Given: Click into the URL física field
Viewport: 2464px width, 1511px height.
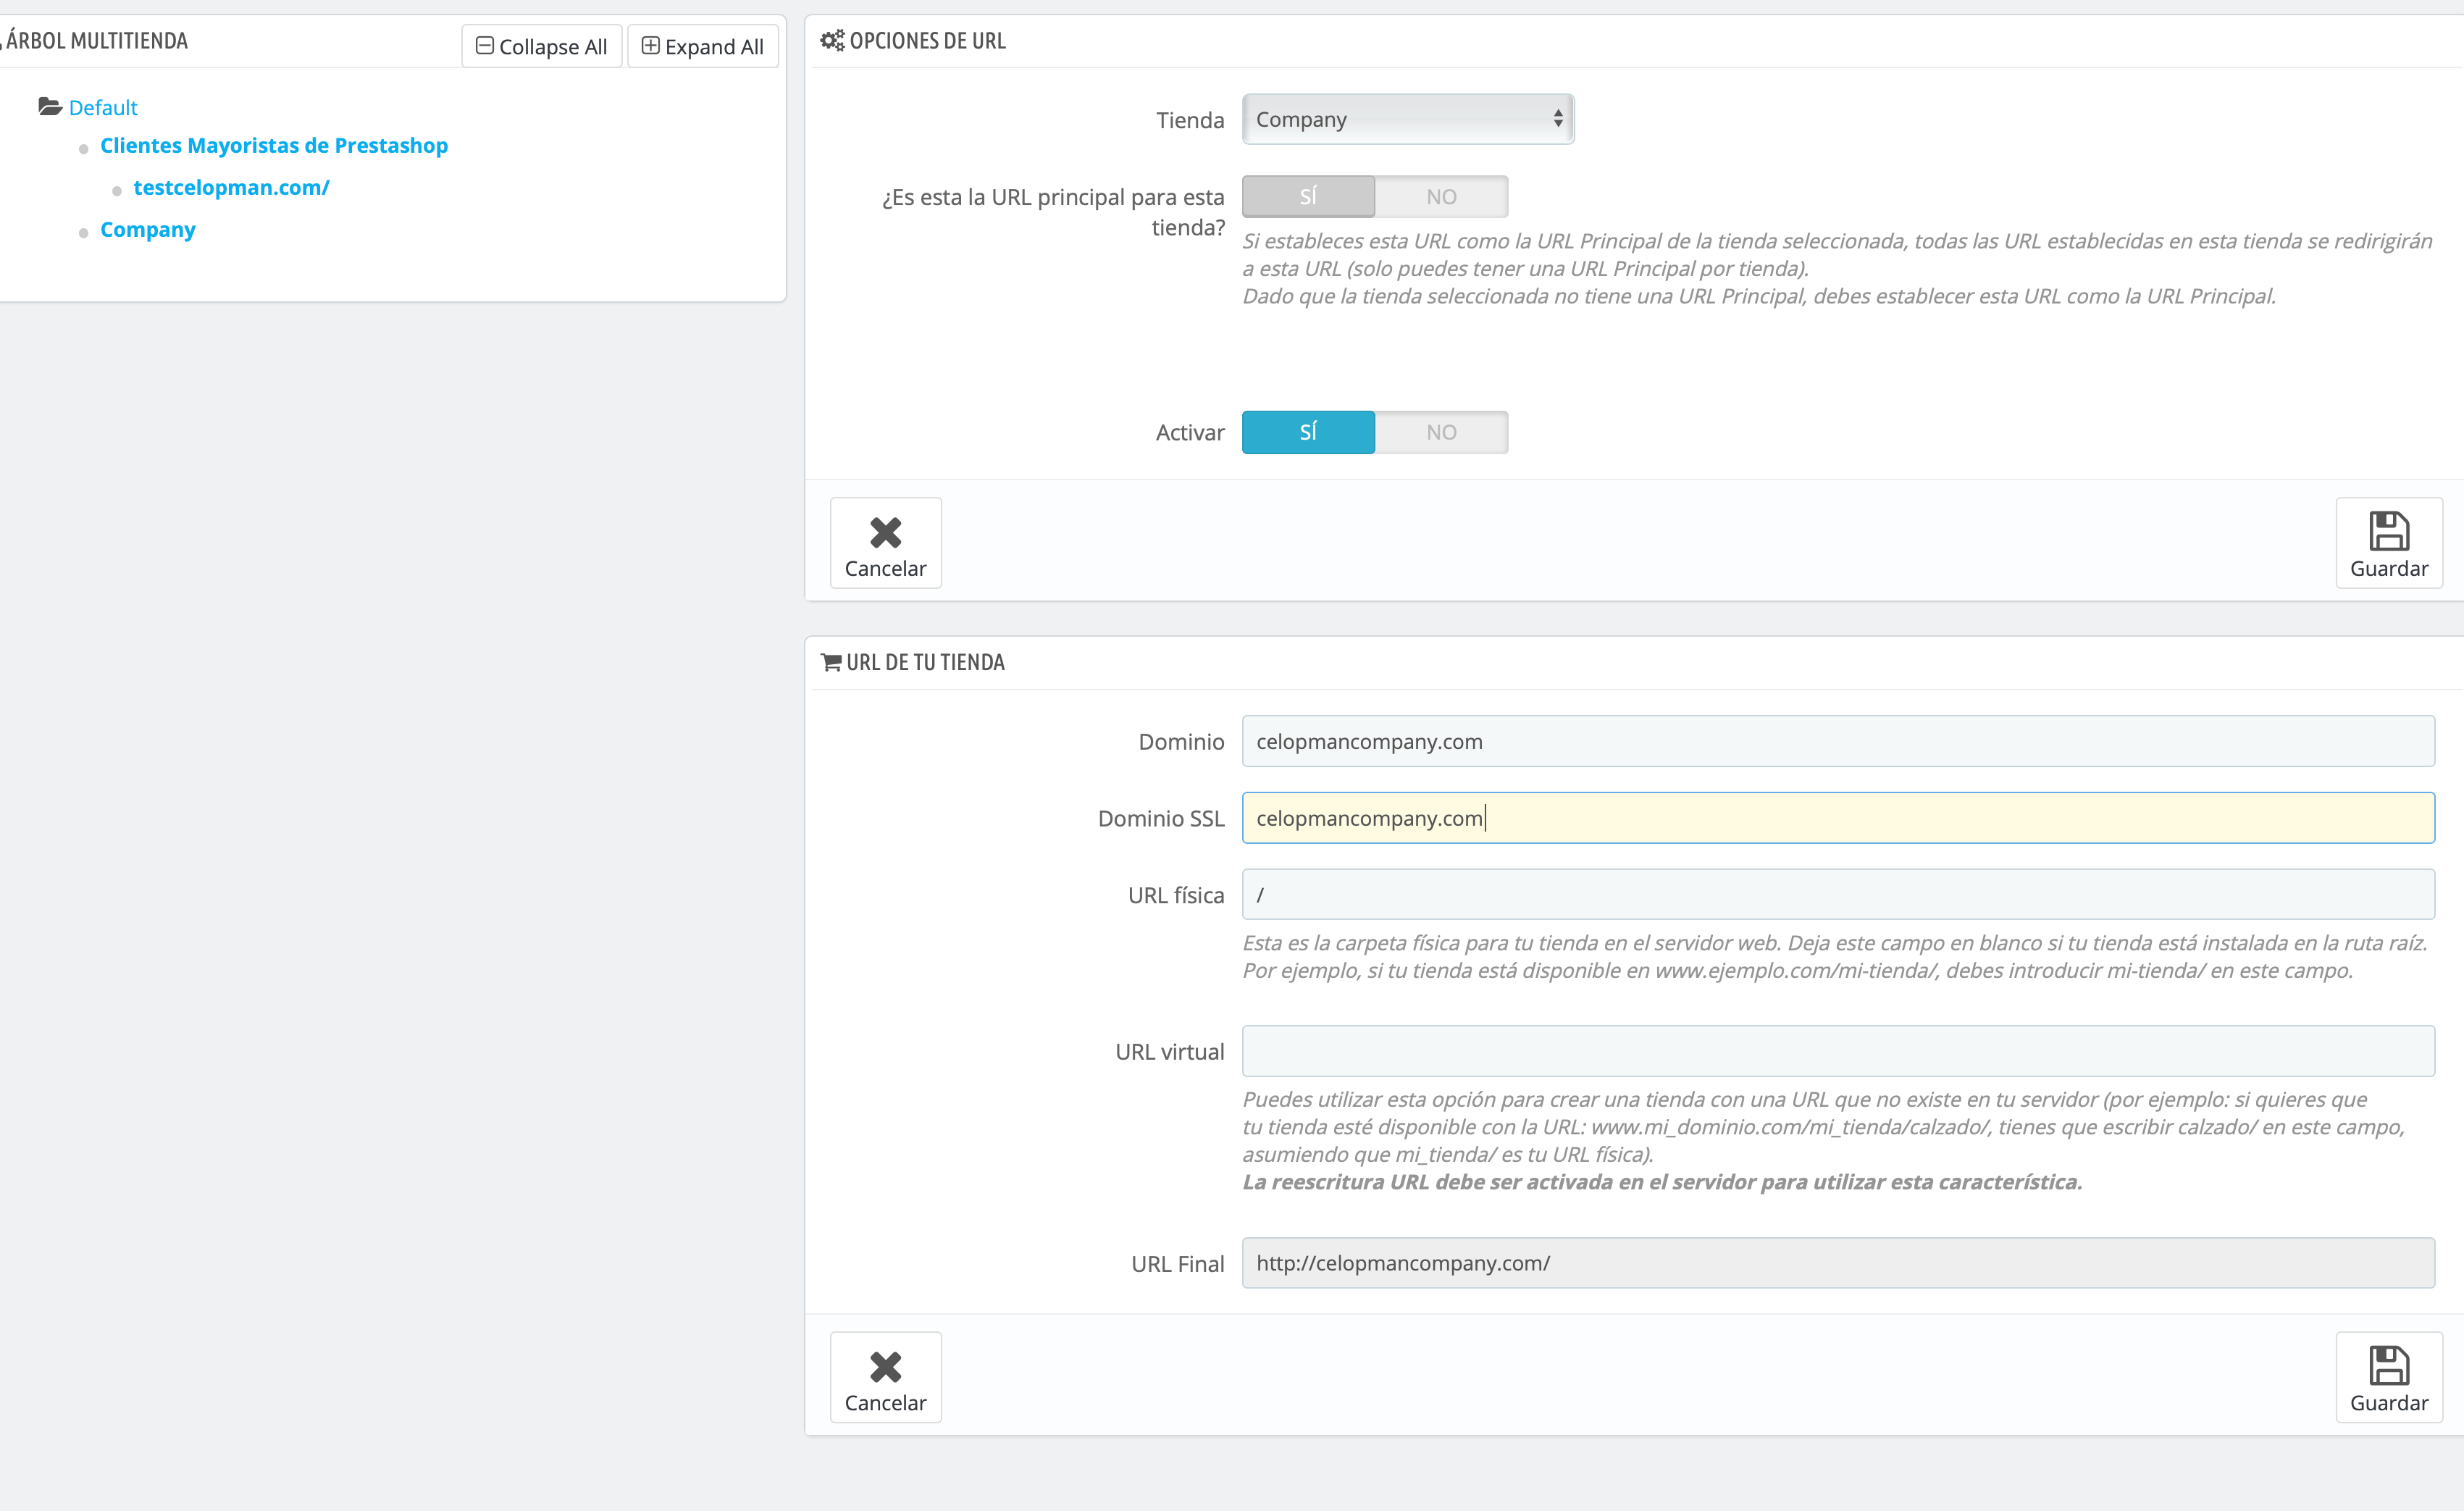Looking at the screenshot, I should pos(1838,895).
